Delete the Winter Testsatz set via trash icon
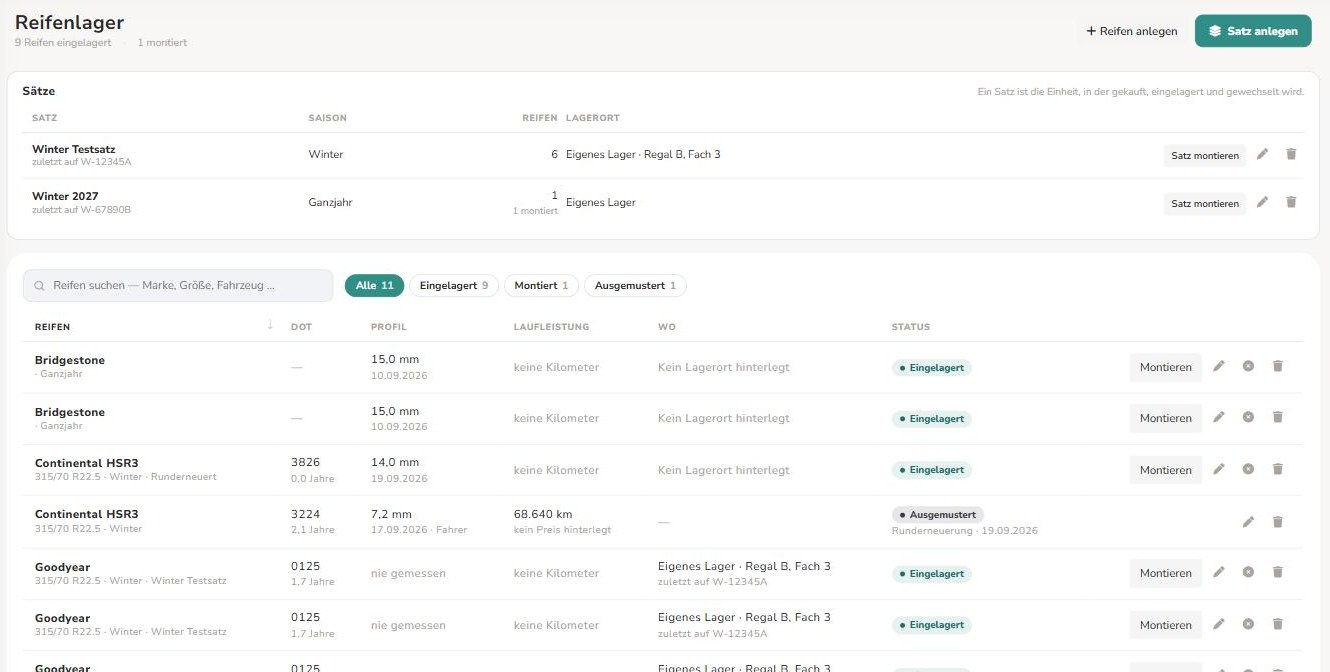This screenshot has height=672, width=1330. (1291, 154)
